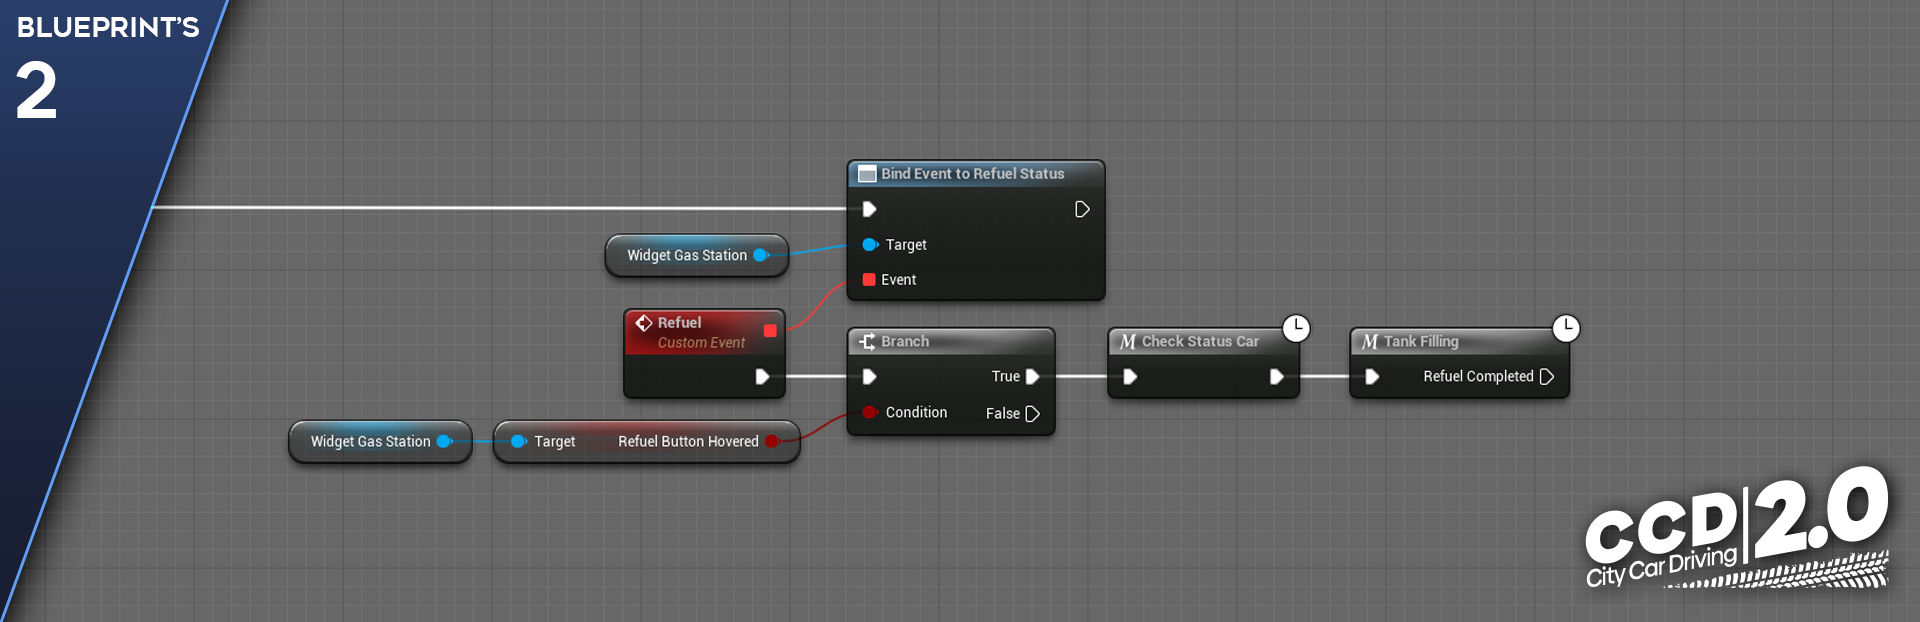Click the Branch node Condition pin
The width and height of the screenshot is (1920, 622).
[870, 412]
